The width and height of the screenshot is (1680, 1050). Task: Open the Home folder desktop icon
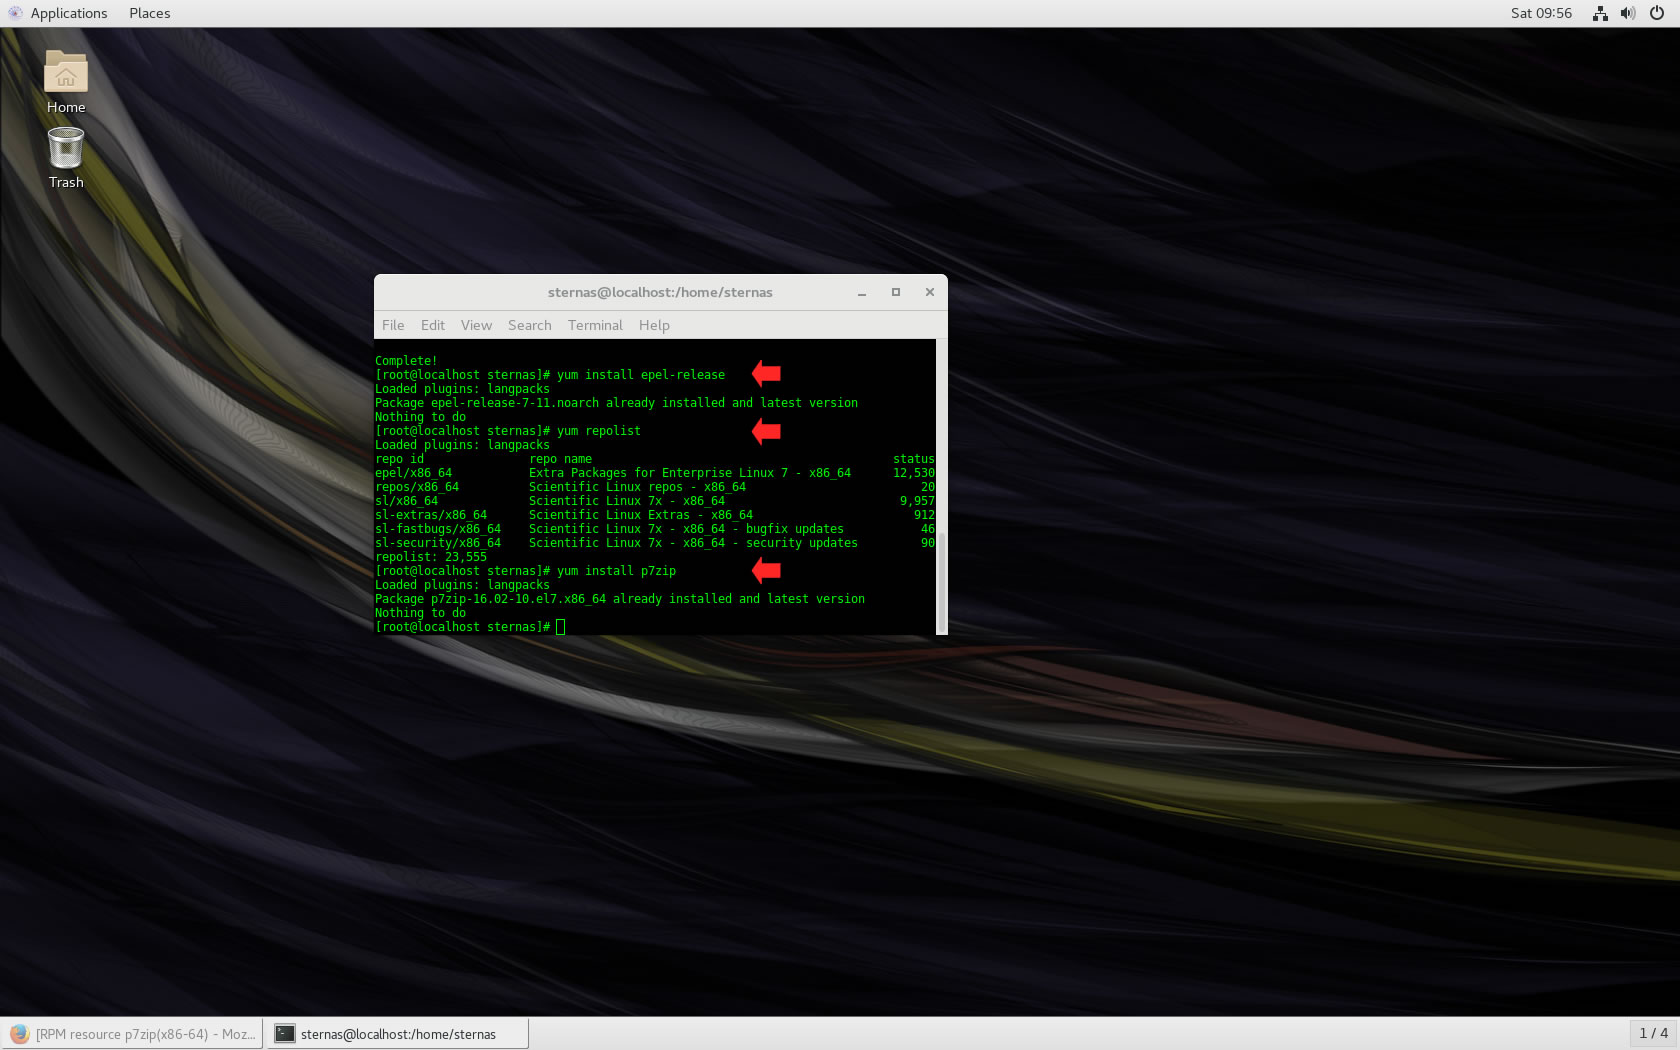[66, 81]
